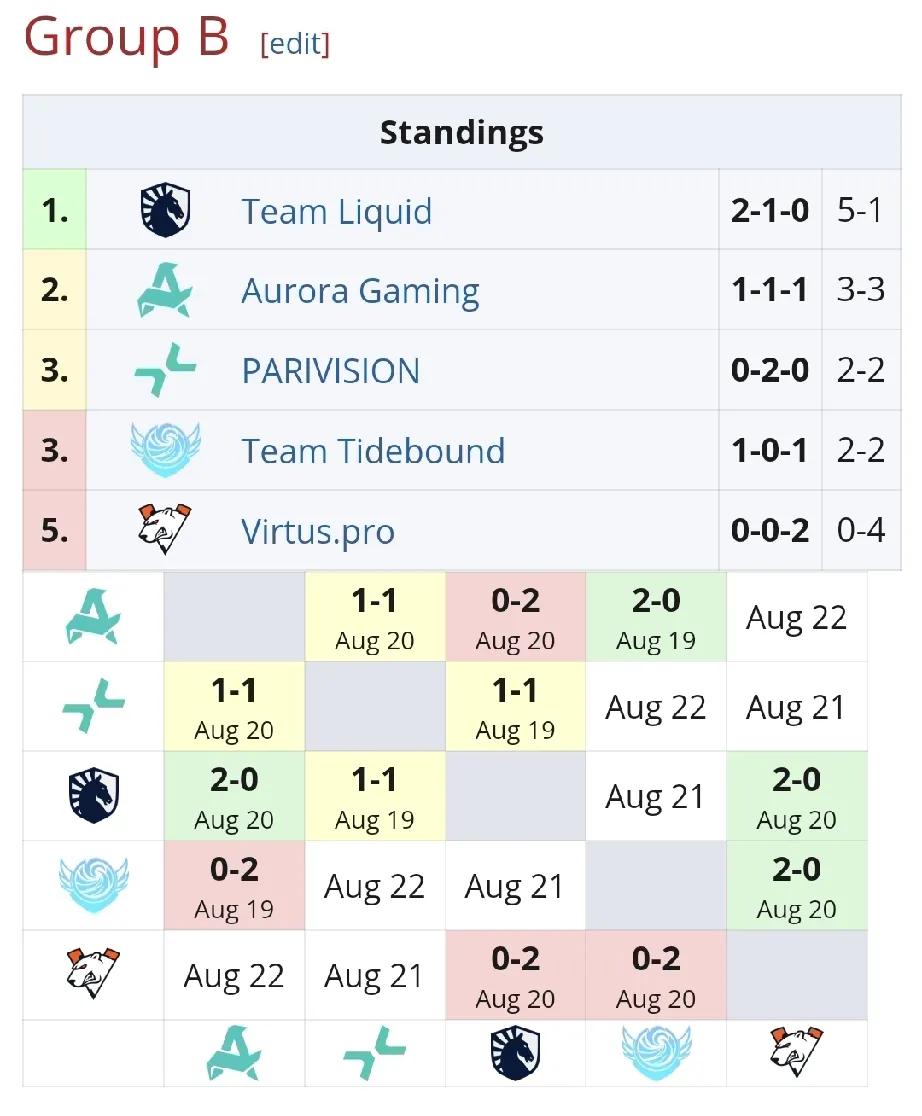Click the Team Liquid logo in standings

tap(165, 209)
